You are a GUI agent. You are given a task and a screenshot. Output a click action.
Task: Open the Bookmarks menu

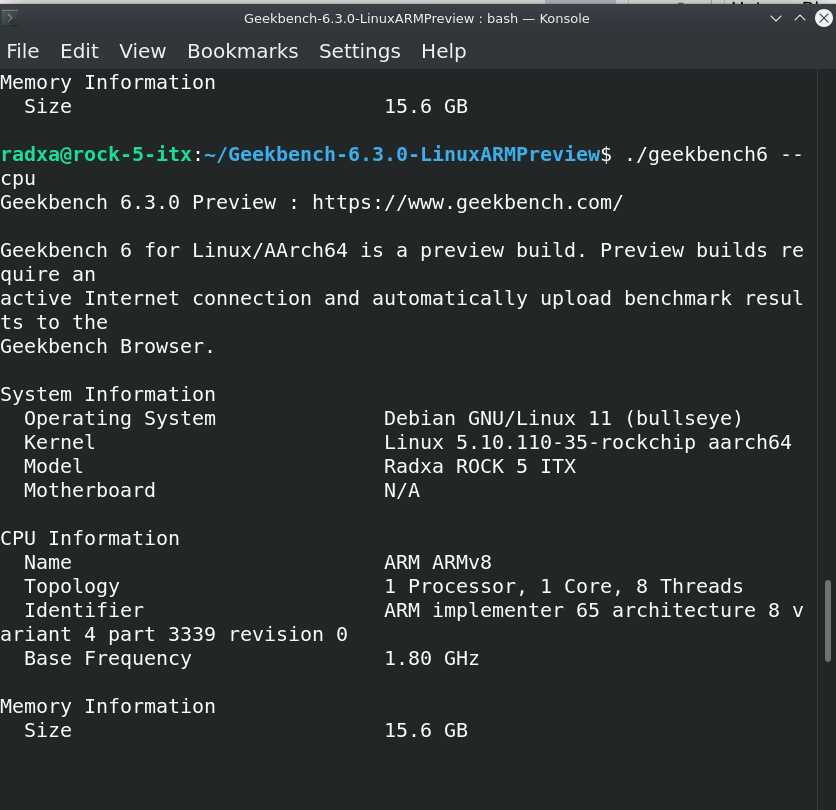(243, 51)
